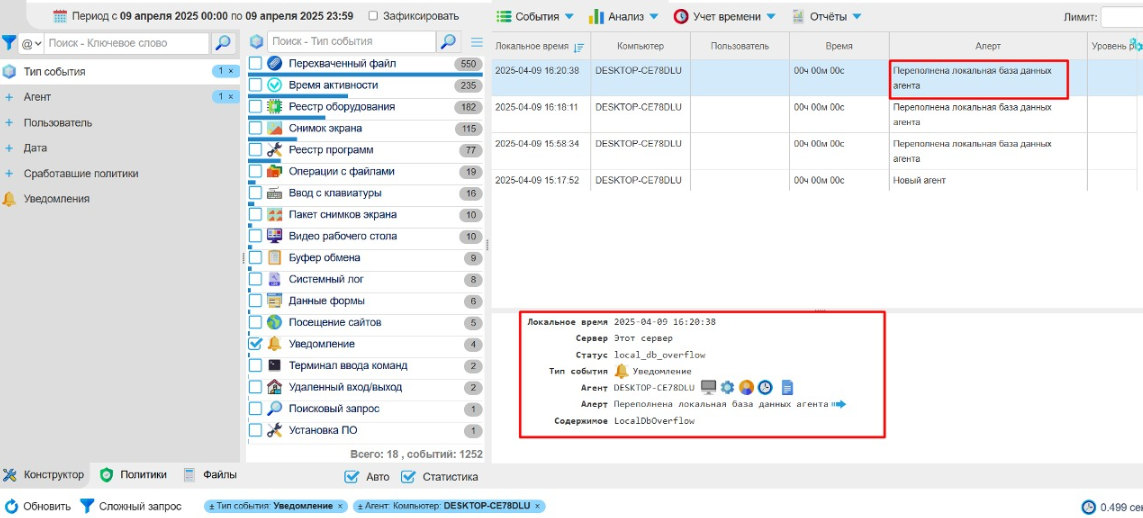Click the blue arrow after the alert text
This screenshot has width=1143, height=518.
pos(839,404)
